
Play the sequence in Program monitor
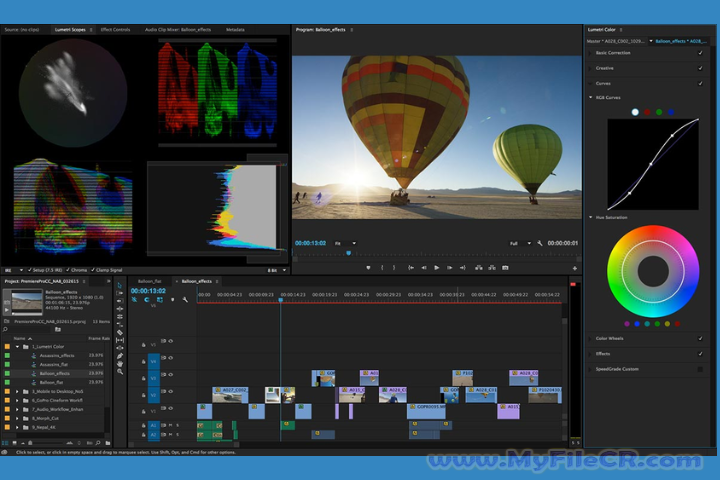436,267
